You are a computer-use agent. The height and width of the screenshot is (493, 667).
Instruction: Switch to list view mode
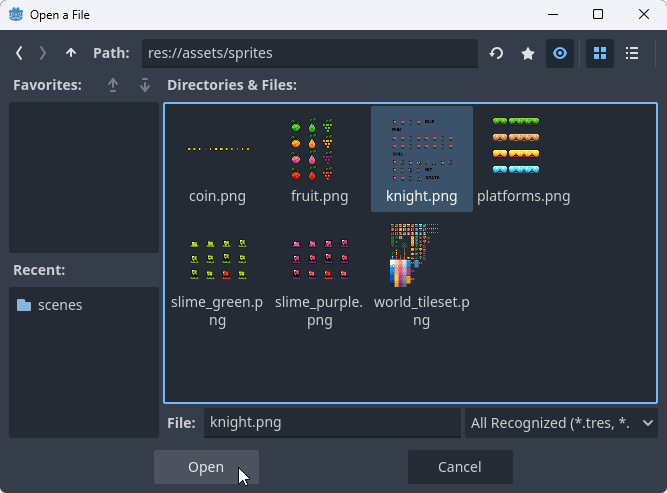(632, 53)
